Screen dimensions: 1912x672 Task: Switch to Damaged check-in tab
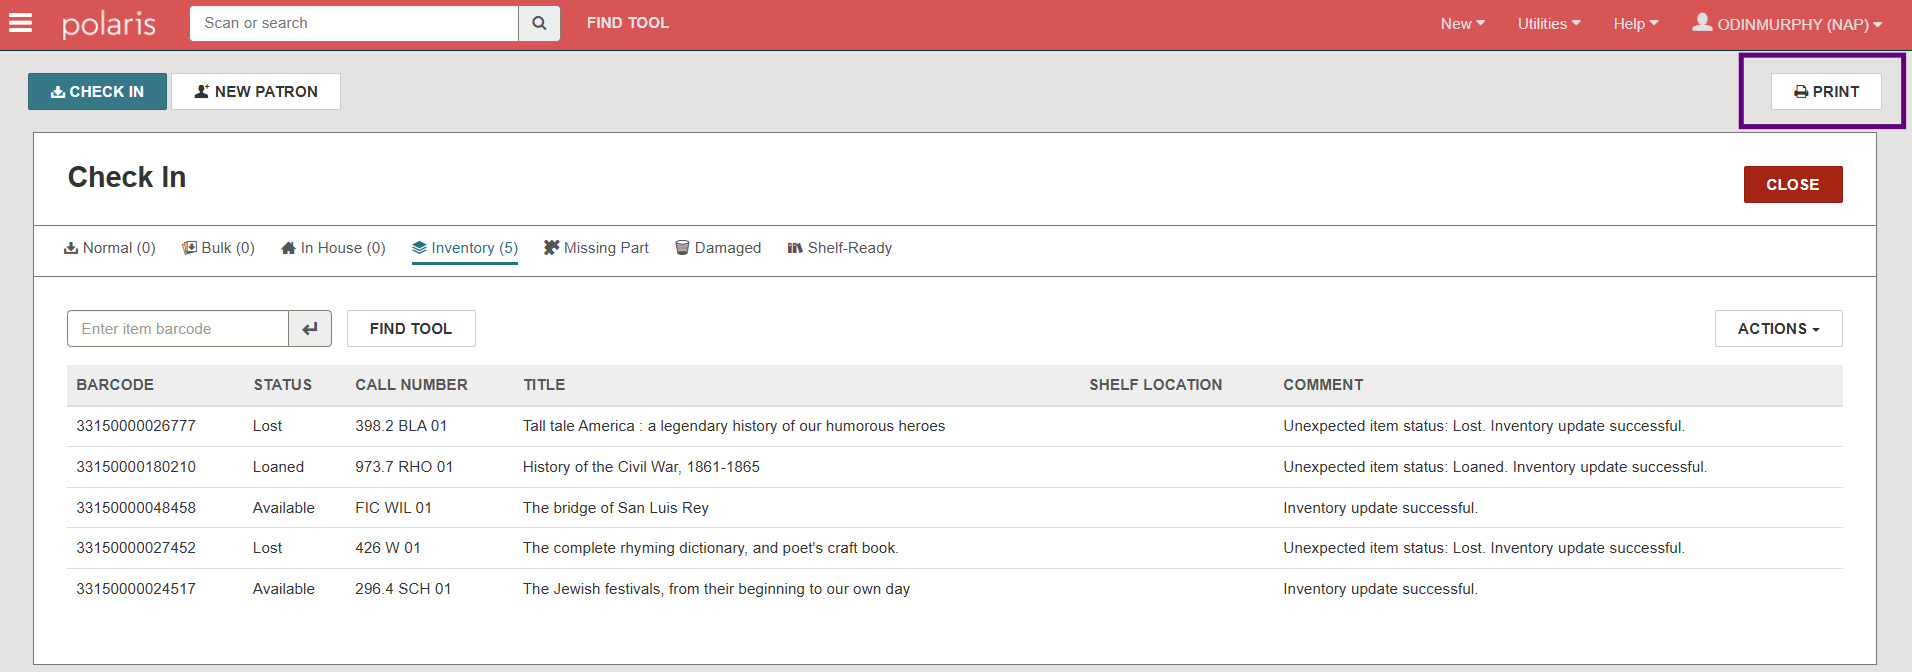718,248
